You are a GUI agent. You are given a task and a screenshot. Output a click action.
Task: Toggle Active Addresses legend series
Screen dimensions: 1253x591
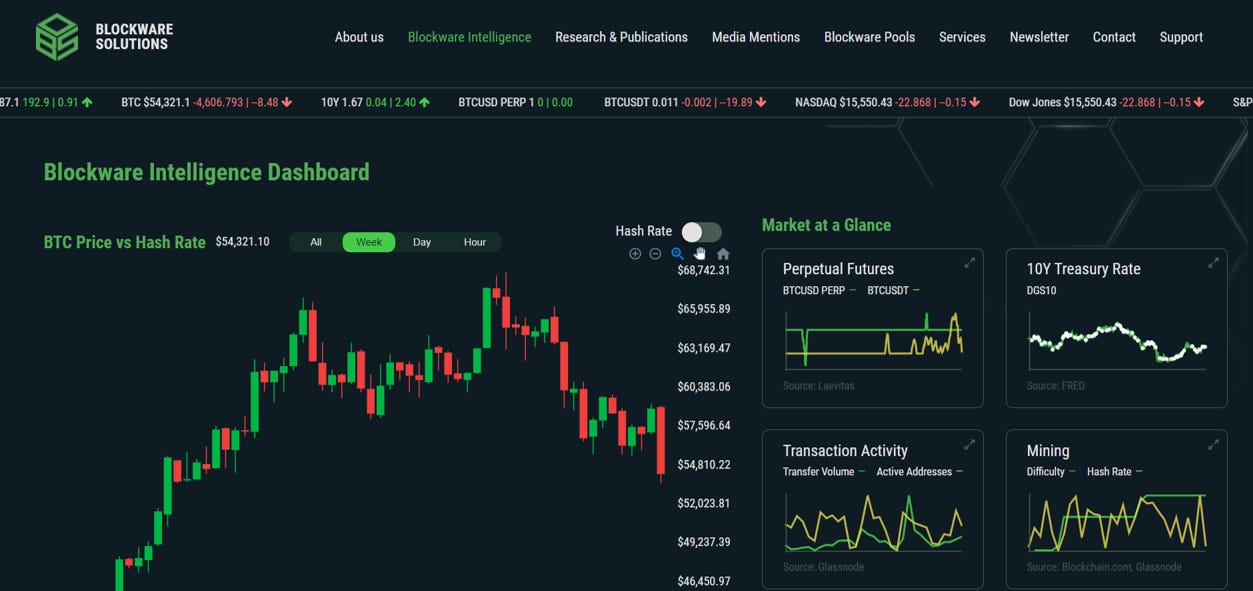[919, 472]
